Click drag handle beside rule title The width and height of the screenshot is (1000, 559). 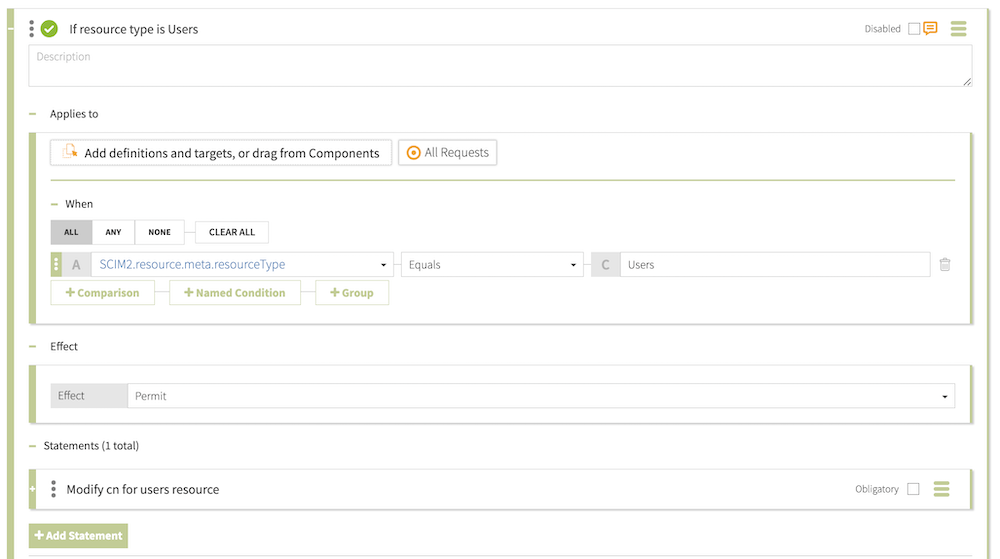coord(31,29)
